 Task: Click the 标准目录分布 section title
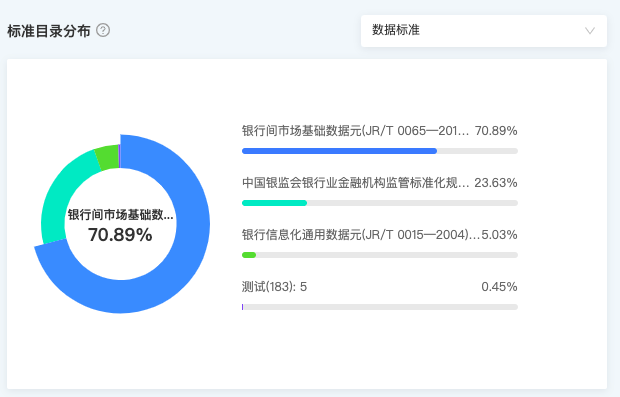49,31
